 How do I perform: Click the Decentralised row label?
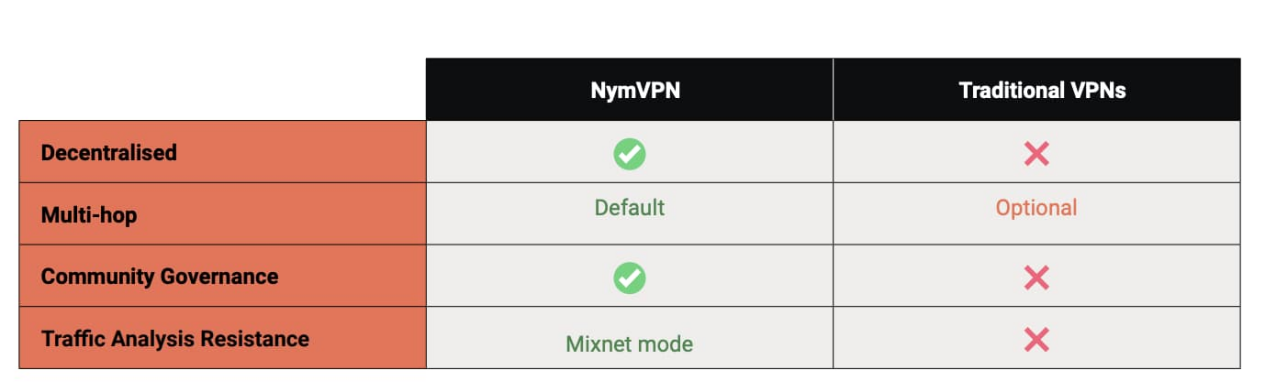108,153
